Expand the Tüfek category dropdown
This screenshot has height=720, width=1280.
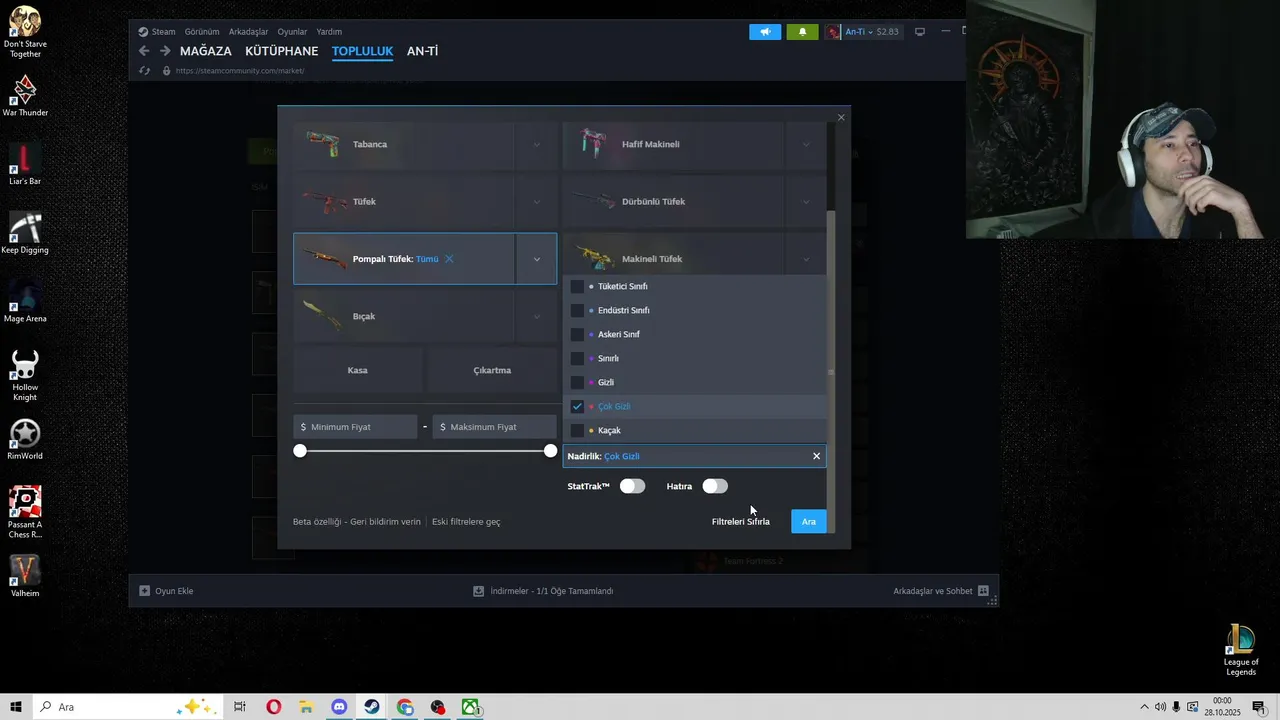point(536,202)
